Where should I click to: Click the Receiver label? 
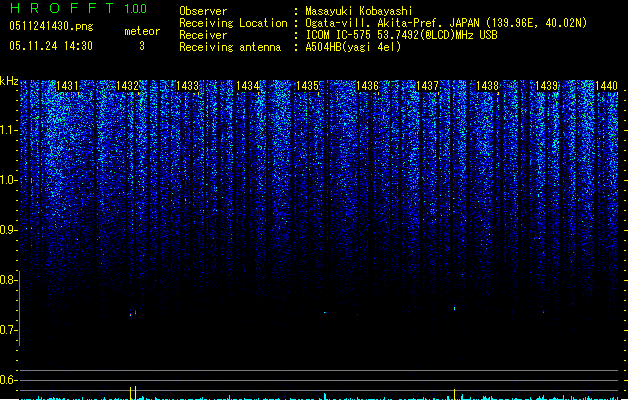pos(203,35)
